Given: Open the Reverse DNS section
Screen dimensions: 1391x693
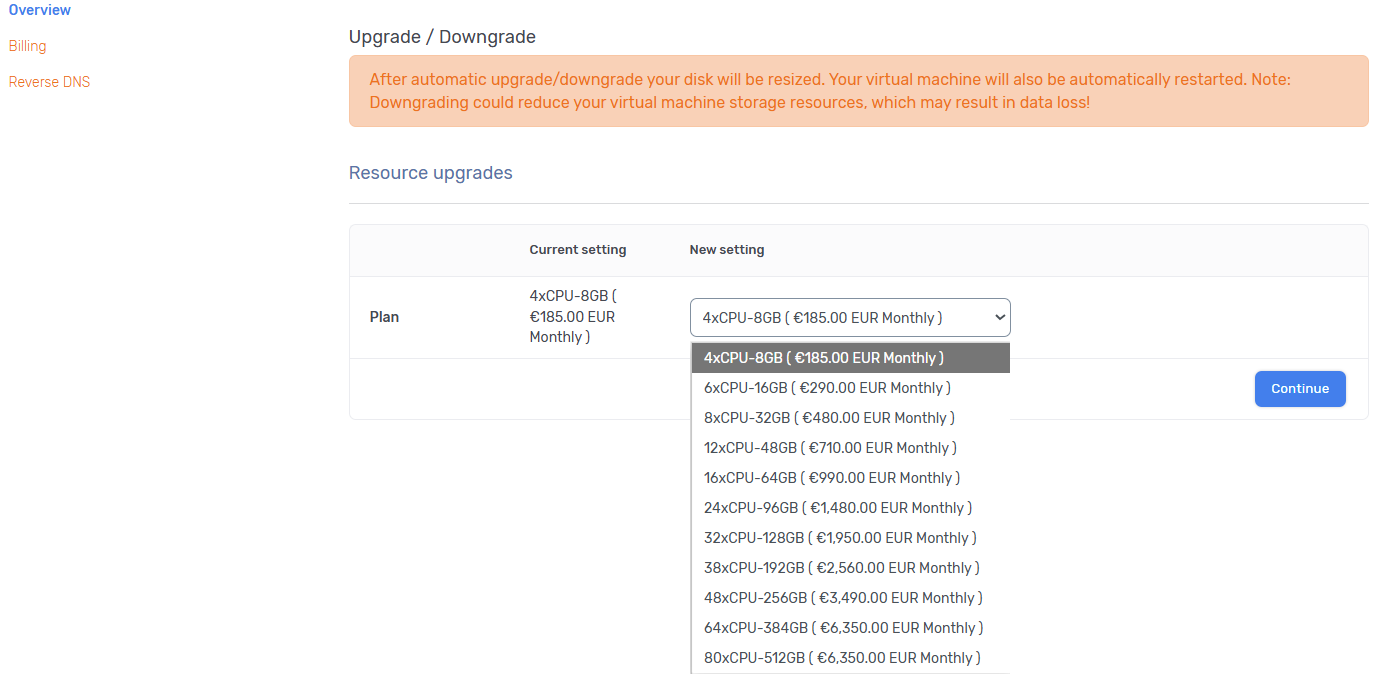Looking at the screenshot, I should [50, 82].
